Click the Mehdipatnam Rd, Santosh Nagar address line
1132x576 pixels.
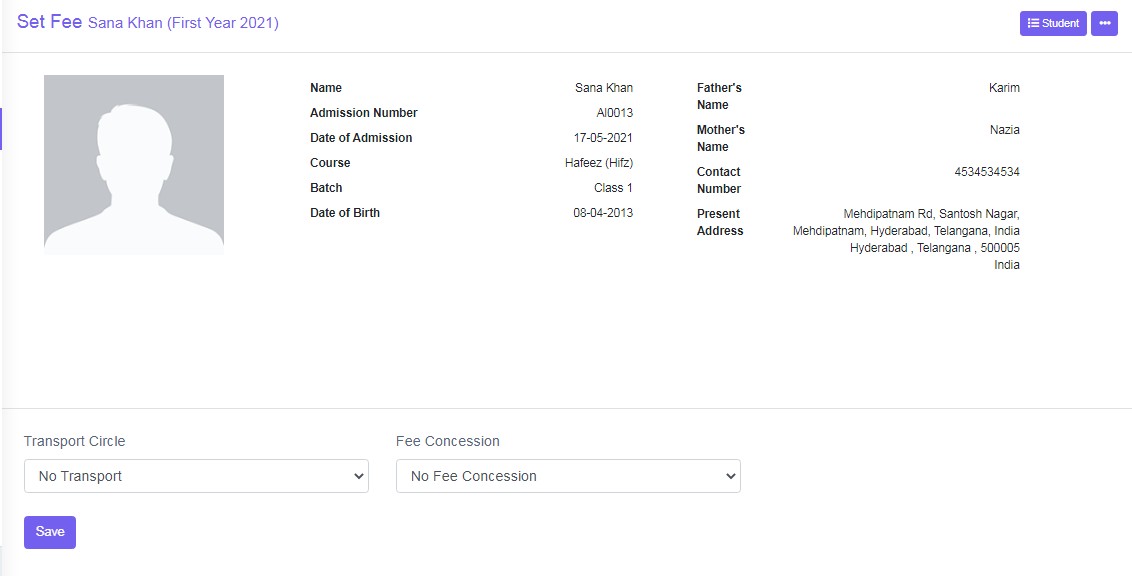931,214
